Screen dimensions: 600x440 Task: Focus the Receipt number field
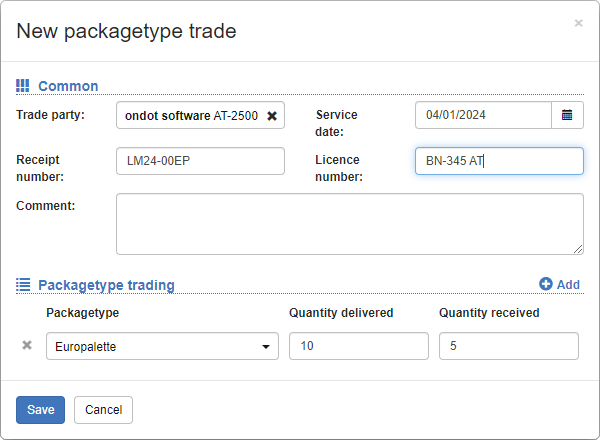200,161
